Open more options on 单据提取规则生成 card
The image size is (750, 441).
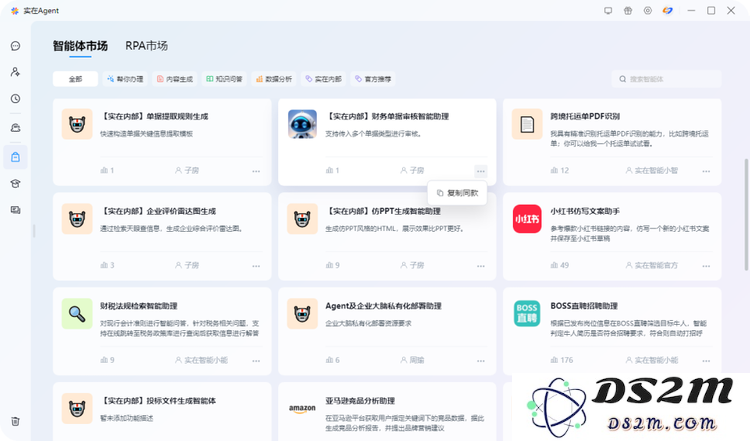[256, 171]
